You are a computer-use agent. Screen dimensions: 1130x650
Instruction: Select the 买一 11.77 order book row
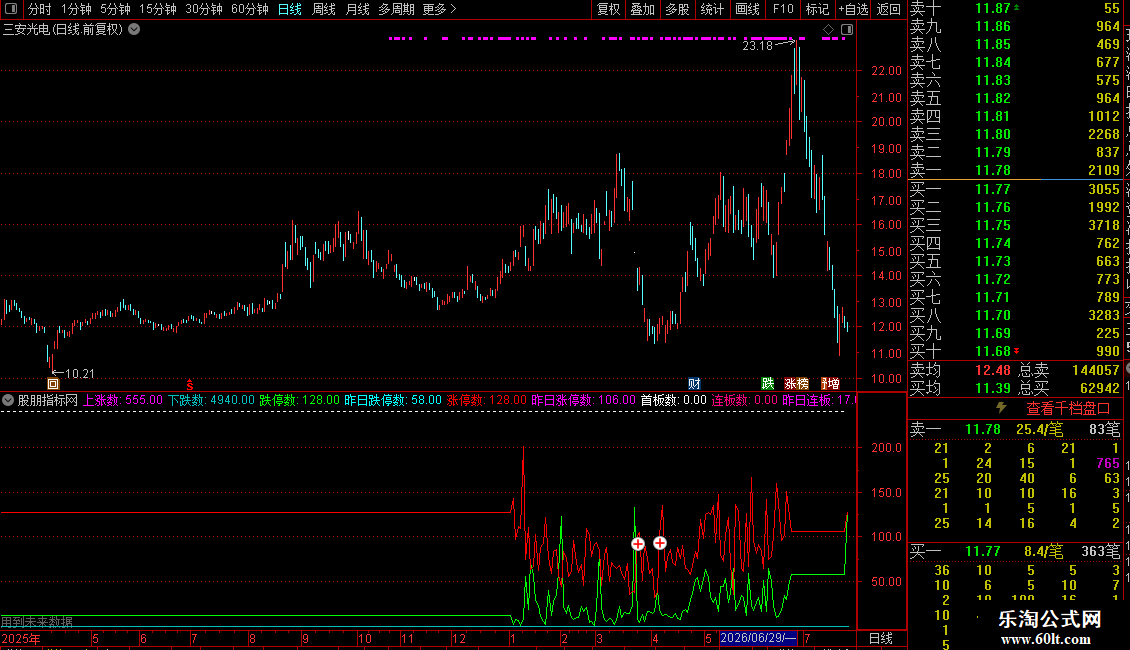[1015, 189]
